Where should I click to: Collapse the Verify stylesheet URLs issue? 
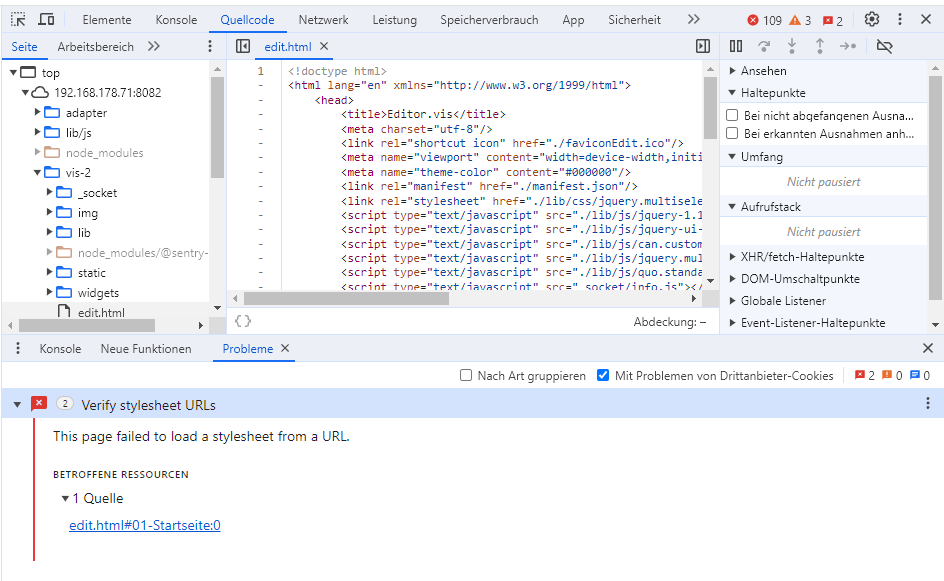tap(17, 405)
